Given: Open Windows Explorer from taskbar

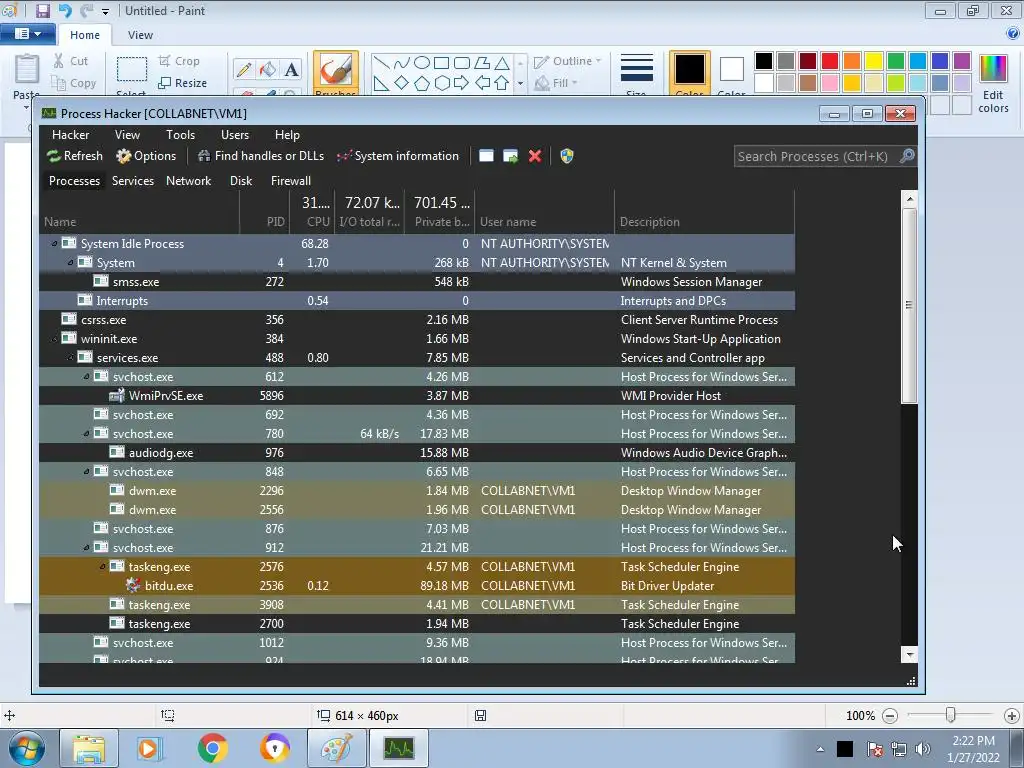Looking at the screenshot, I should click(89, 748).
